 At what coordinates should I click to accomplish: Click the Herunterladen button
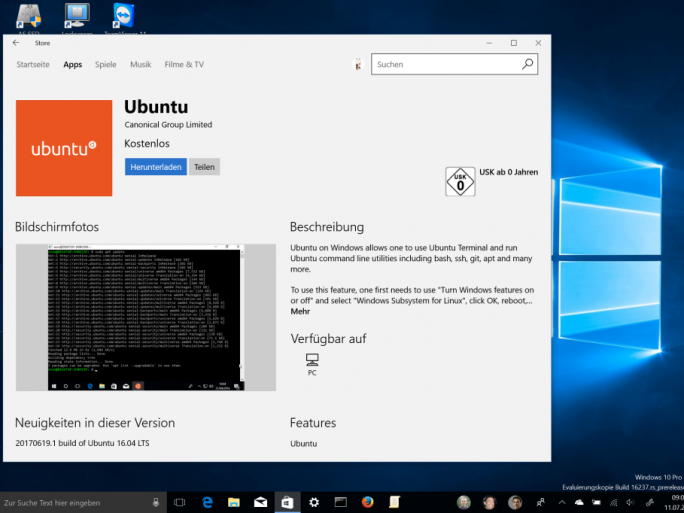coord(156,167)
